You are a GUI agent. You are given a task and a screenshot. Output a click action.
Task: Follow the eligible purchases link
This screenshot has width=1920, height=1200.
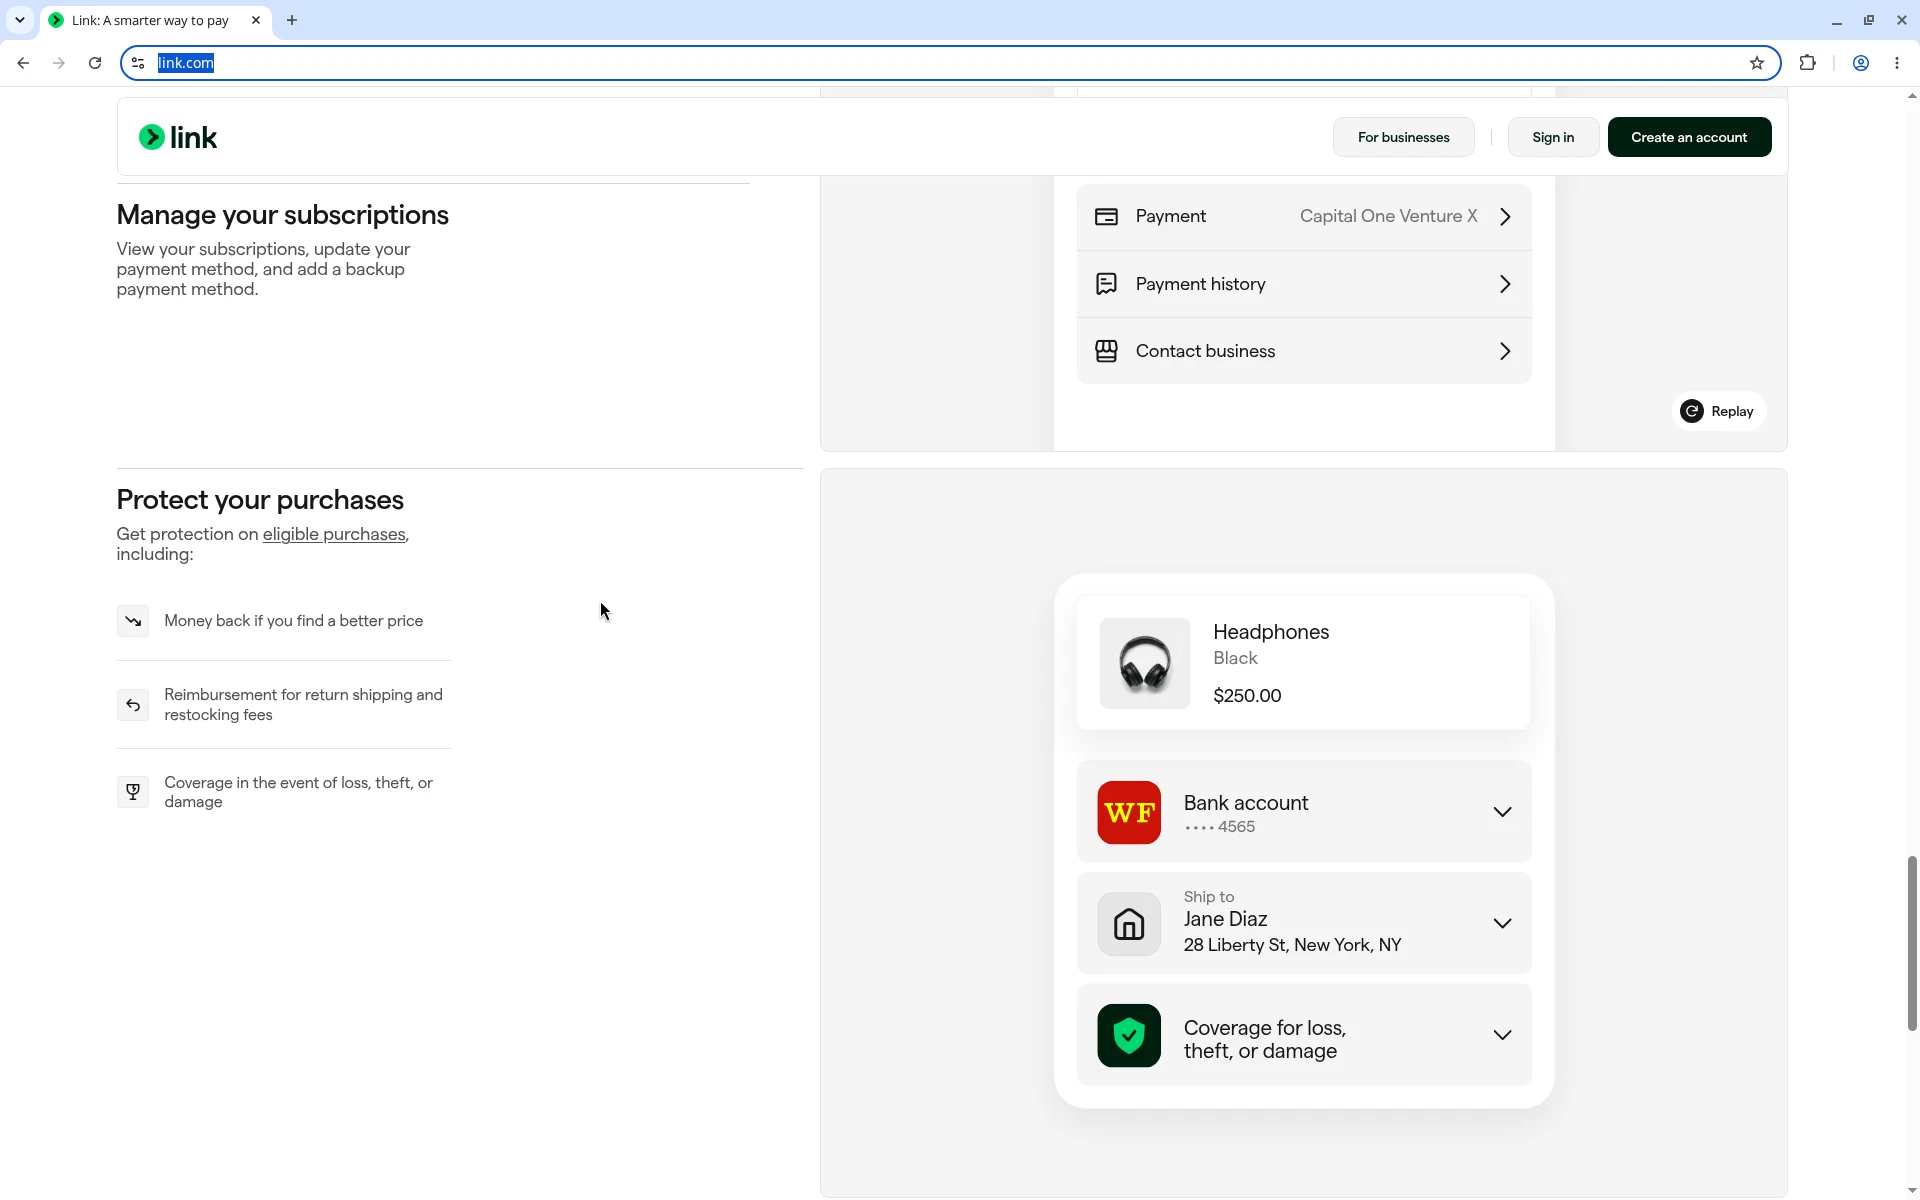[334, 534]
